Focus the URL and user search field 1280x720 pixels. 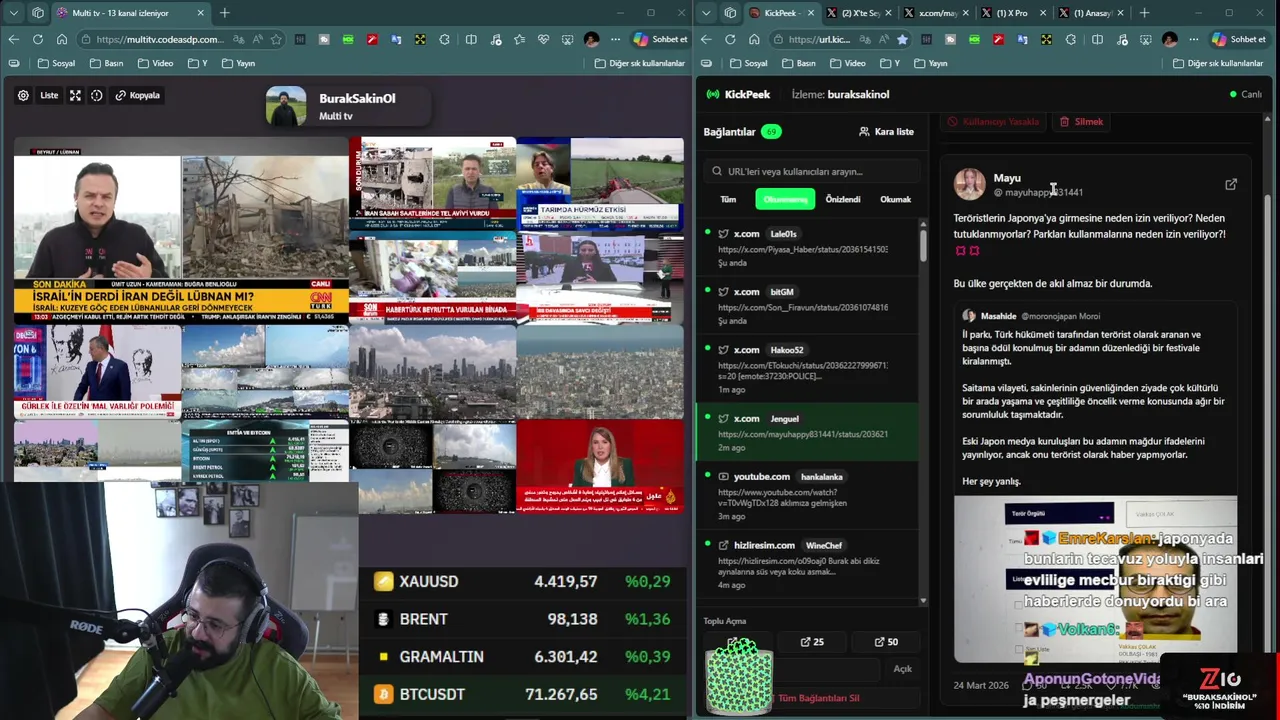[812, 171]
